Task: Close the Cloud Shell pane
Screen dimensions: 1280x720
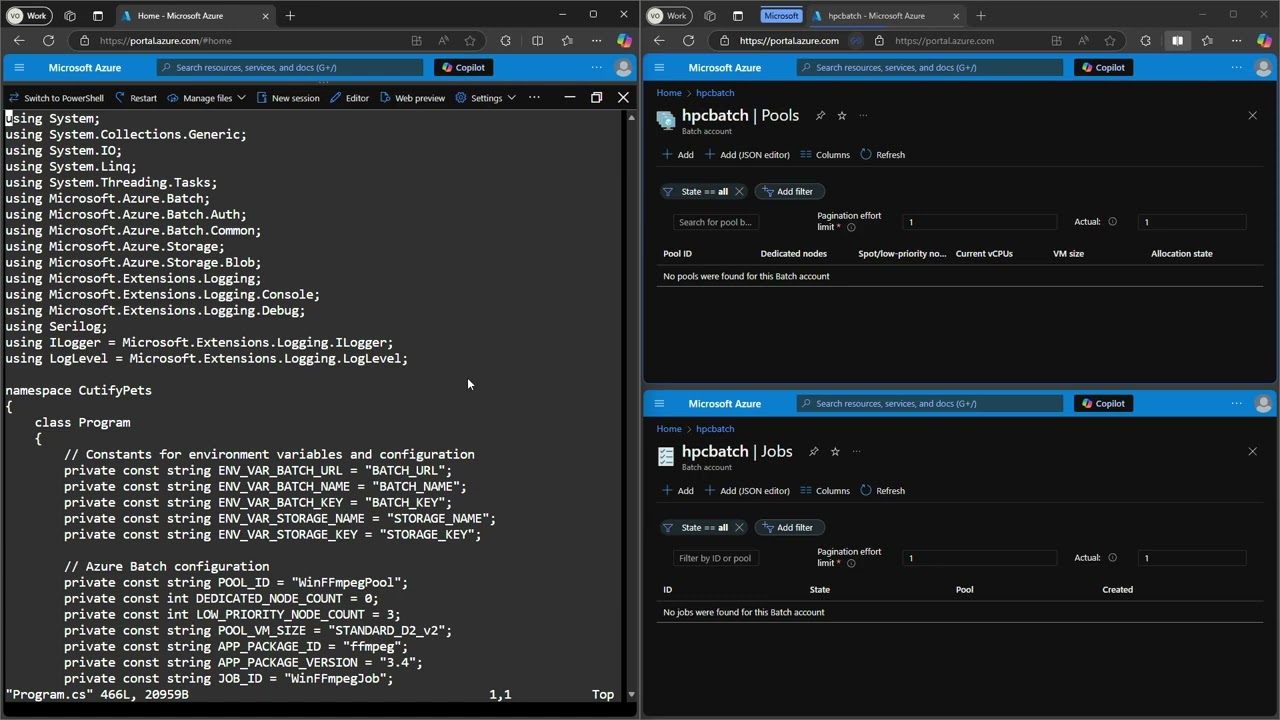Action: tap(623, 97)
